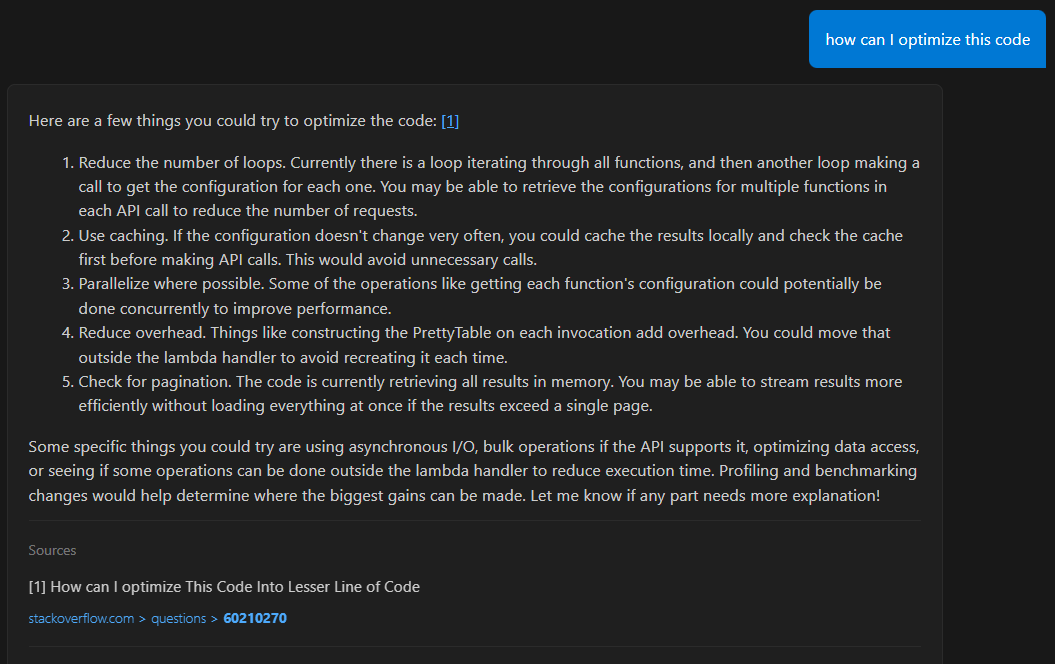
Task: Click the [1] label before the source title
Action: (37, 587)
